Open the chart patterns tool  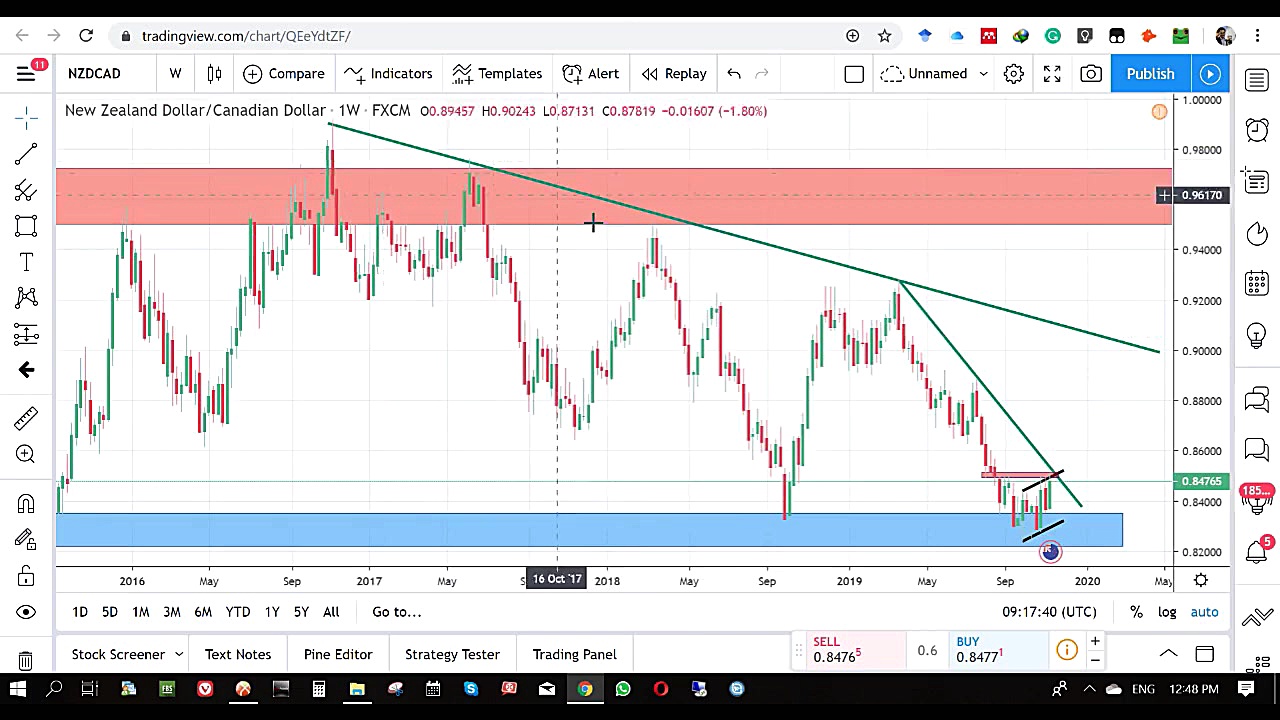click(x=26, y=297)
